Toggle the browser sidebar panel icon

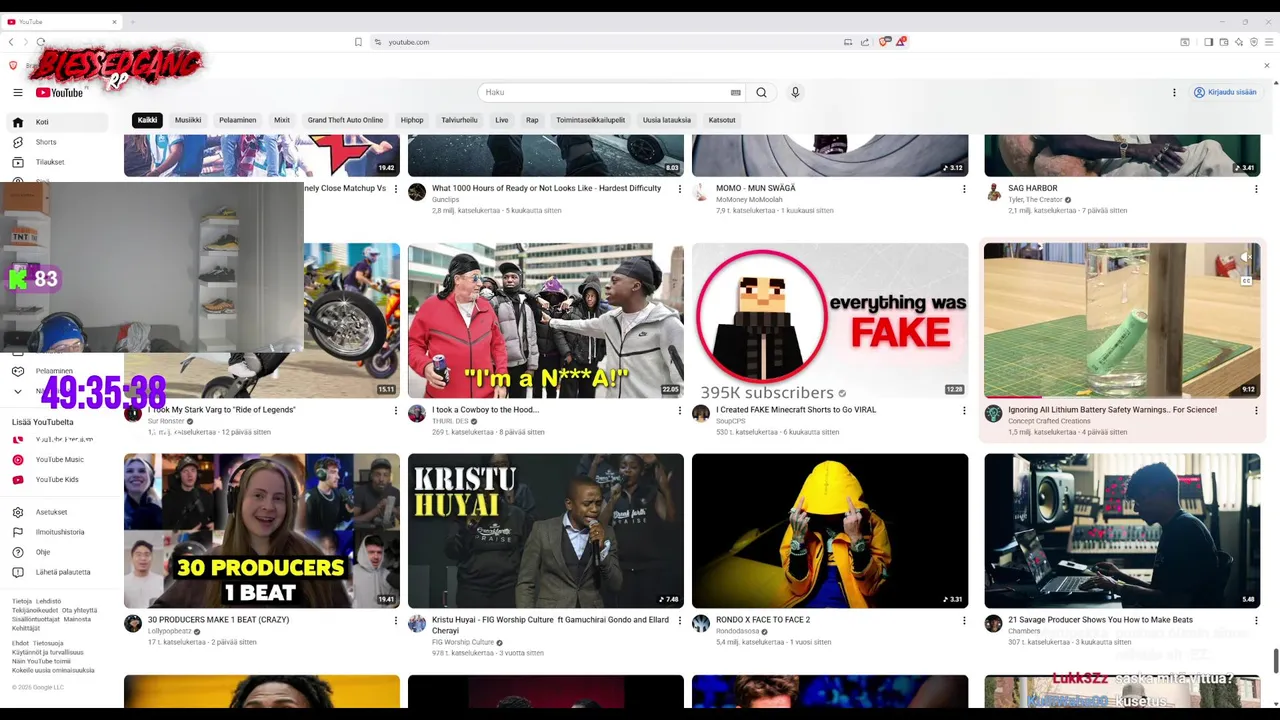click(x=1208, y=42)
